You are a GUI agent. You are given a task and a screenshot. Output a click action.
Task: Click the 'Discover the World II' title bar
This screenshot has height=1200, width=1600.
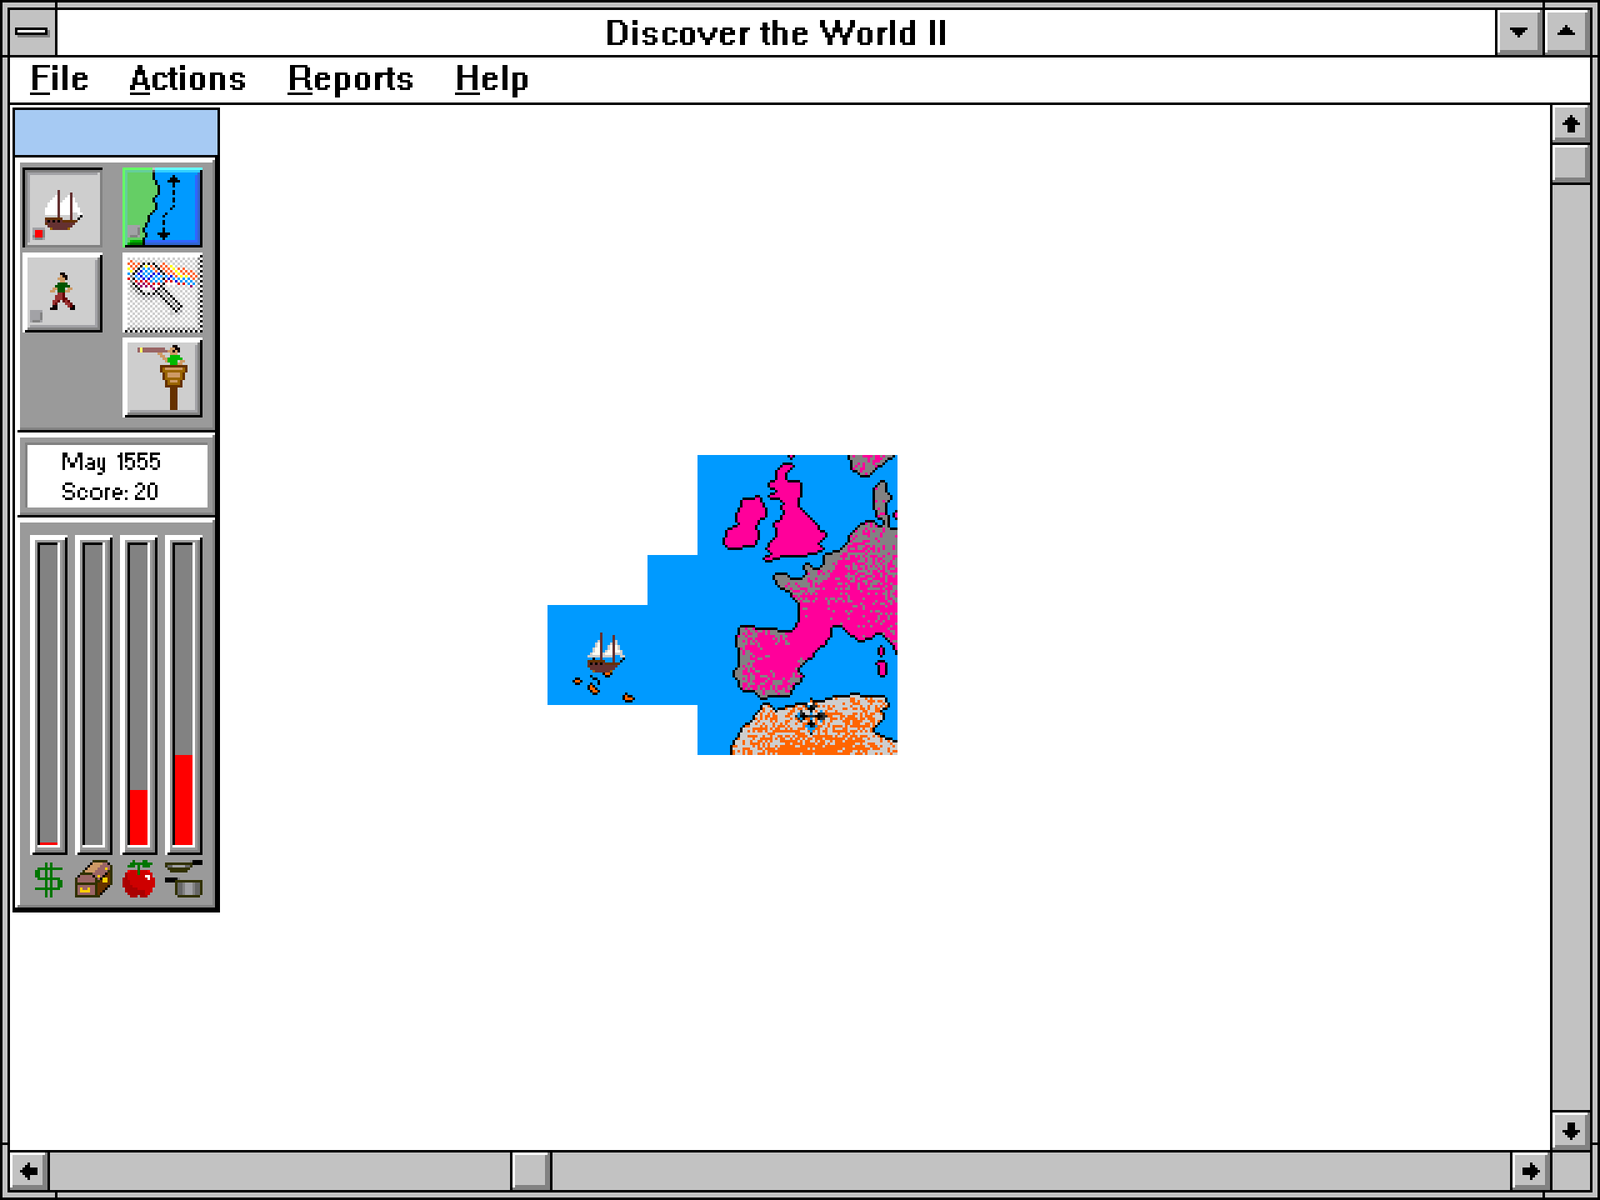(x=776, y=32)
